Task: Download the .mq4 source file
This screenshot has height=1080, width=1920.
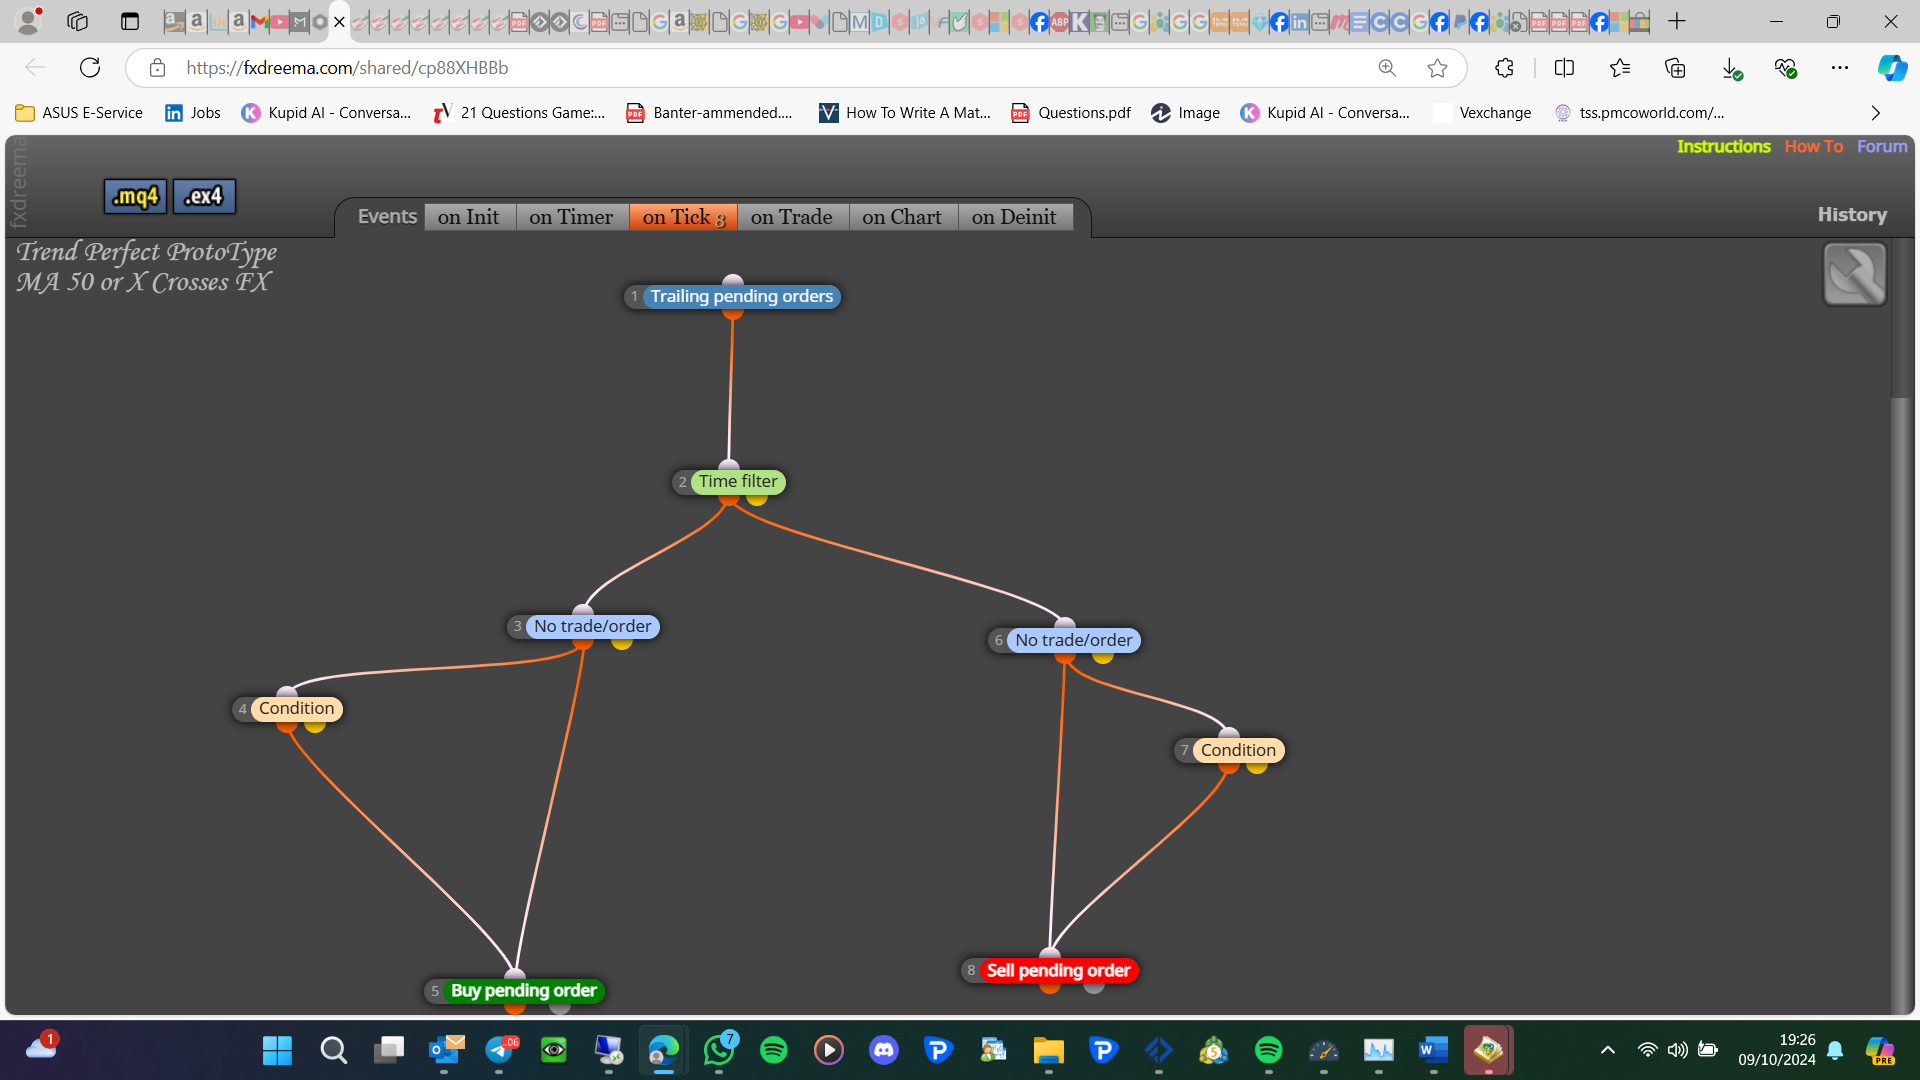Action: [135, 197]
